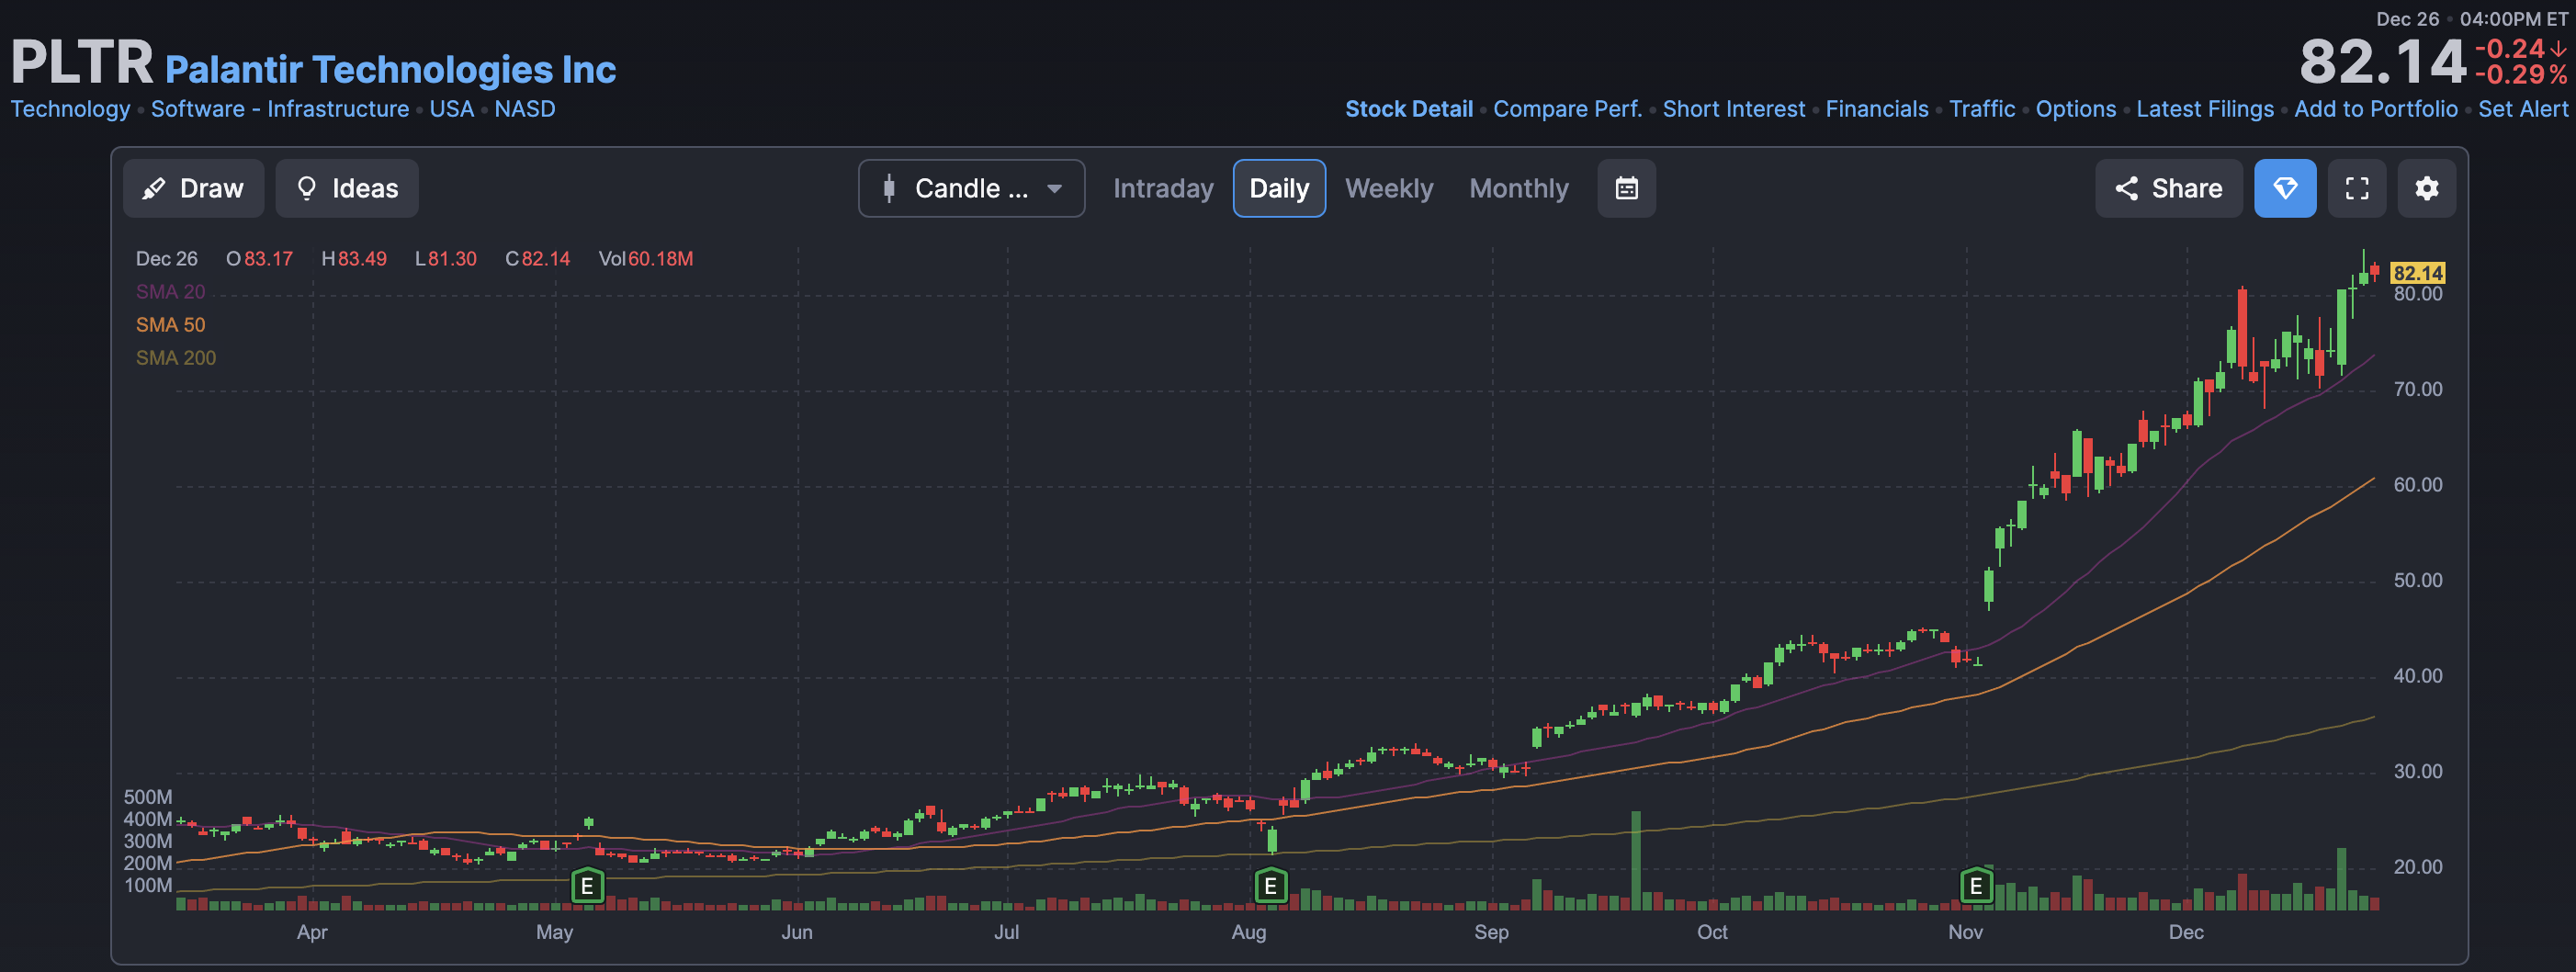Viewport: 2576px width, 972px height.
Task: Switch to the Intraday timeframe
Action: point(1163,188)
